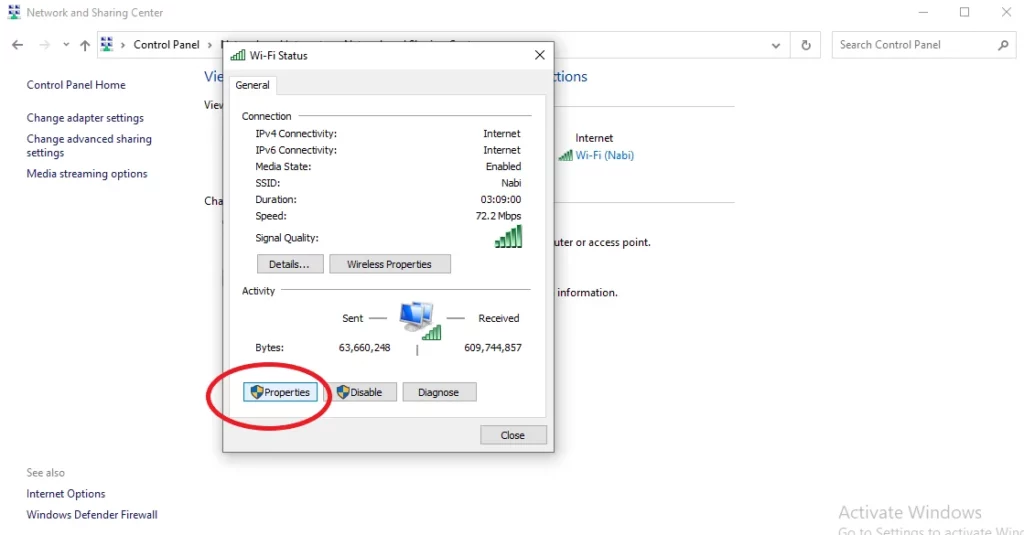Open Media streaming options
This screenshot has height=535, width=1024.
pos(87,174)
